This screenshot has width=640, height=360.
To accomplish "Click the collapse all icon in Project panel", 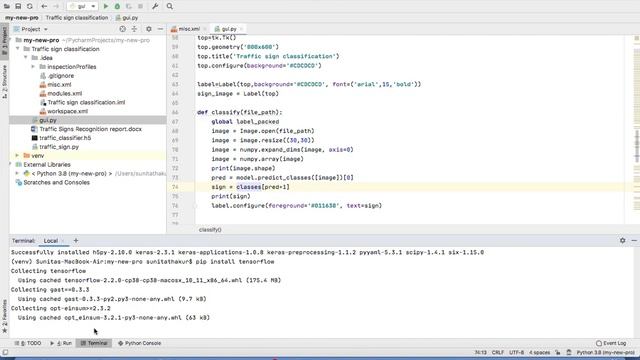I will tap(134, 29).
